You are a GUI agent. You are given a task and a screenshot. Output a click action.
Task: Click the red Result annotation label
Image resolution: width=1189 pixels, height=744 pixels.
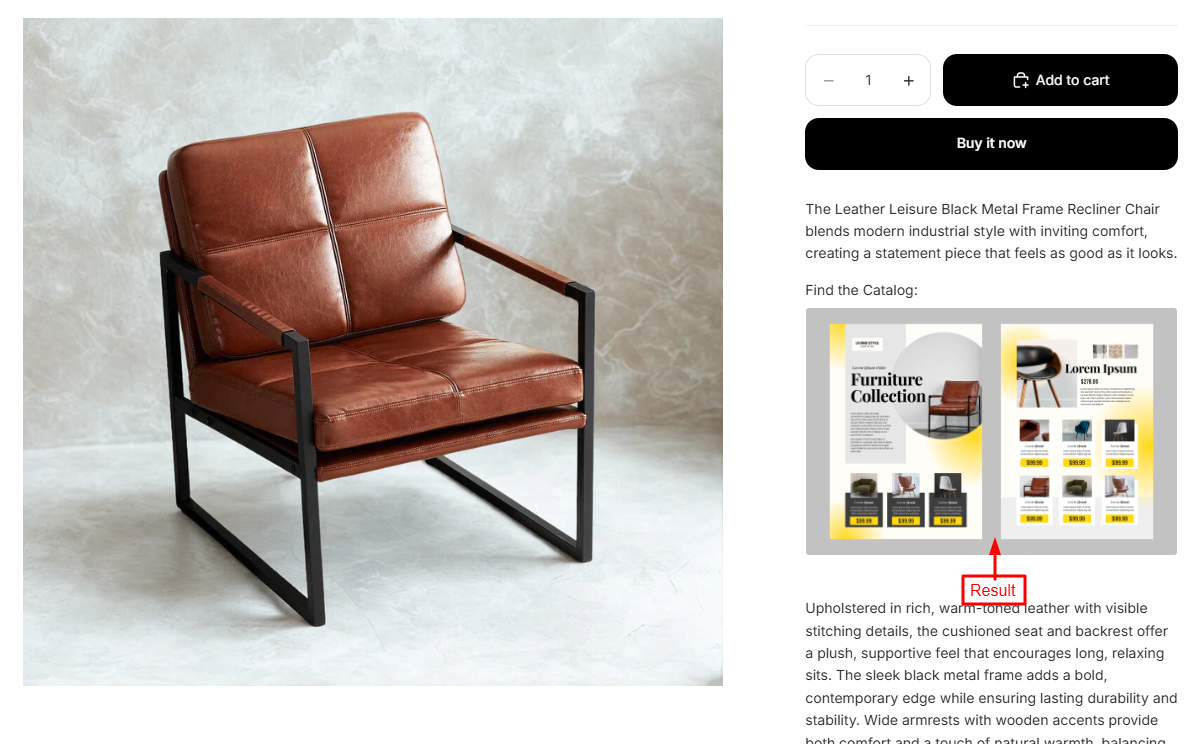pyautogui.click(x=993, y=590)
